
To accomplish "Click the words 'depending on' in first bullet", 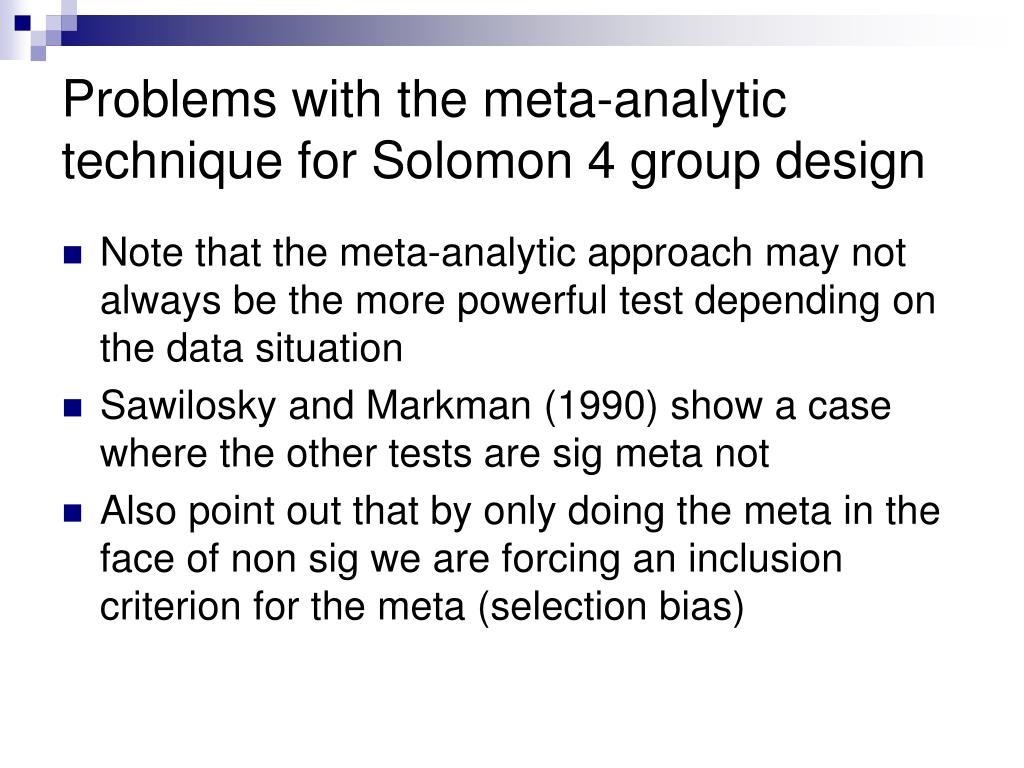I will (814, 303).
